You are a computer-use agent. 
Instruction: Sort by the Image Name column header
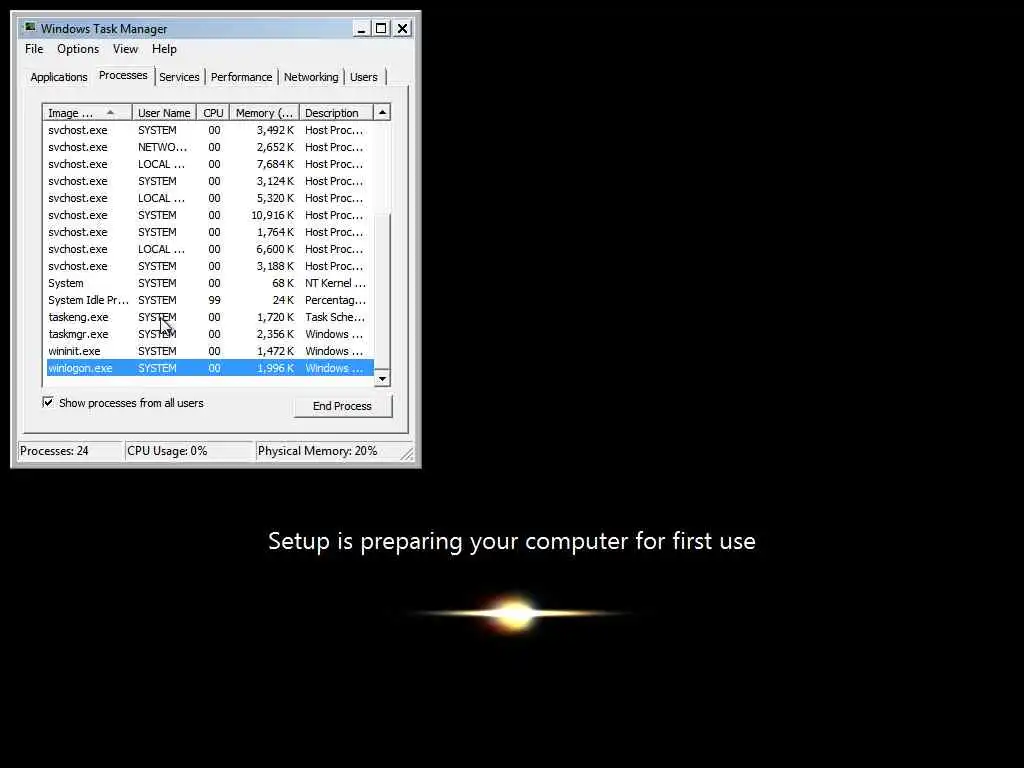[87, 113]
